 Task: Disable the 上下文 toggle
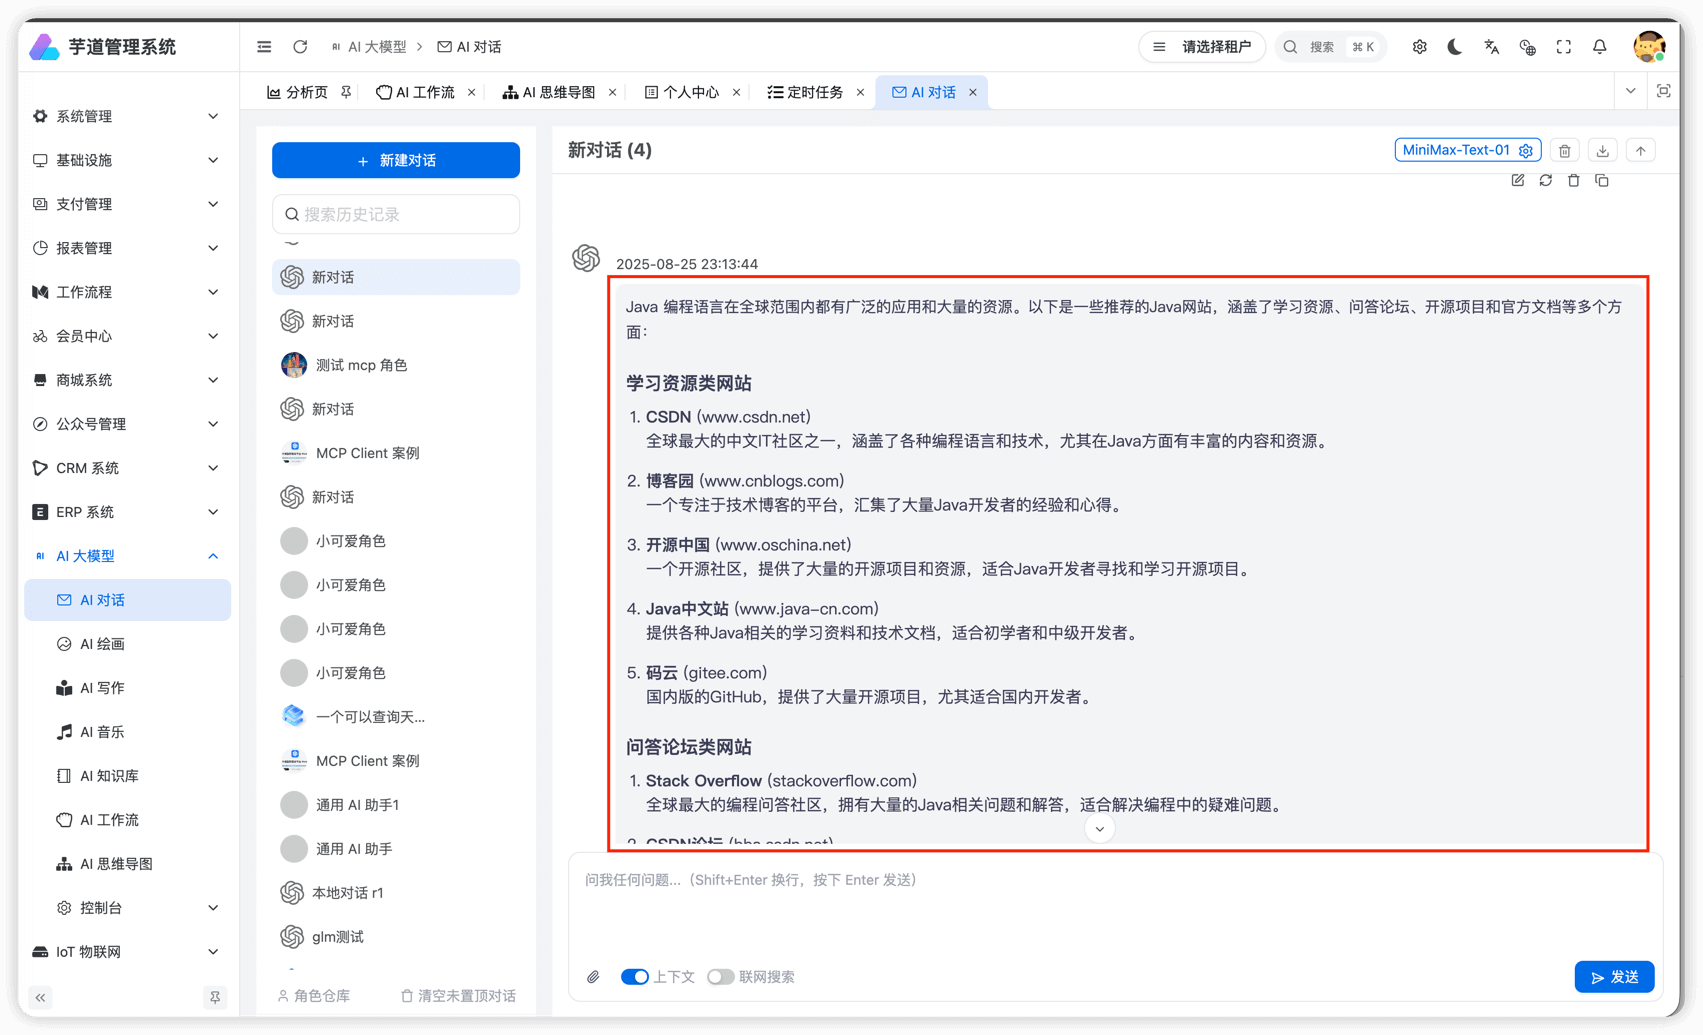(x=634, y=976)
